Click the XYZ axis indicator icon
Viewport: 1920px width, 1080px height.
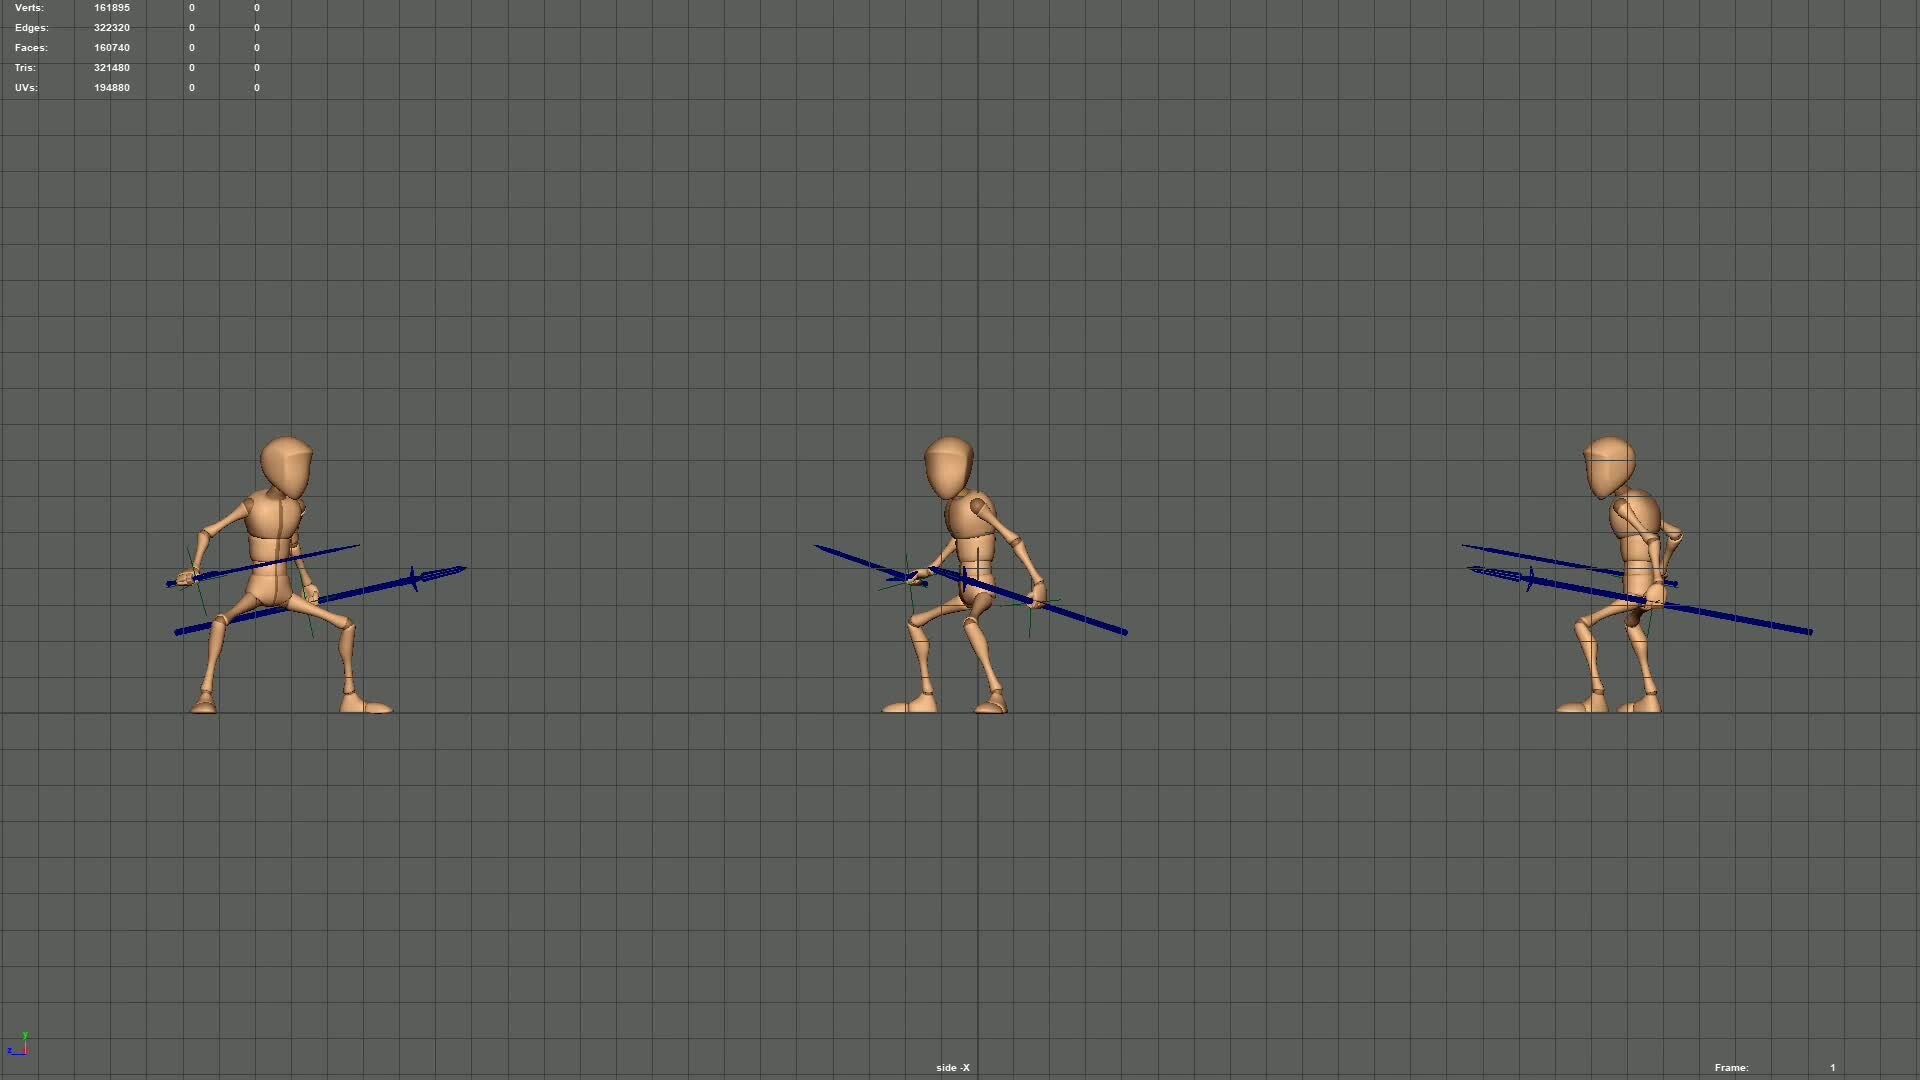[18, 1045]
